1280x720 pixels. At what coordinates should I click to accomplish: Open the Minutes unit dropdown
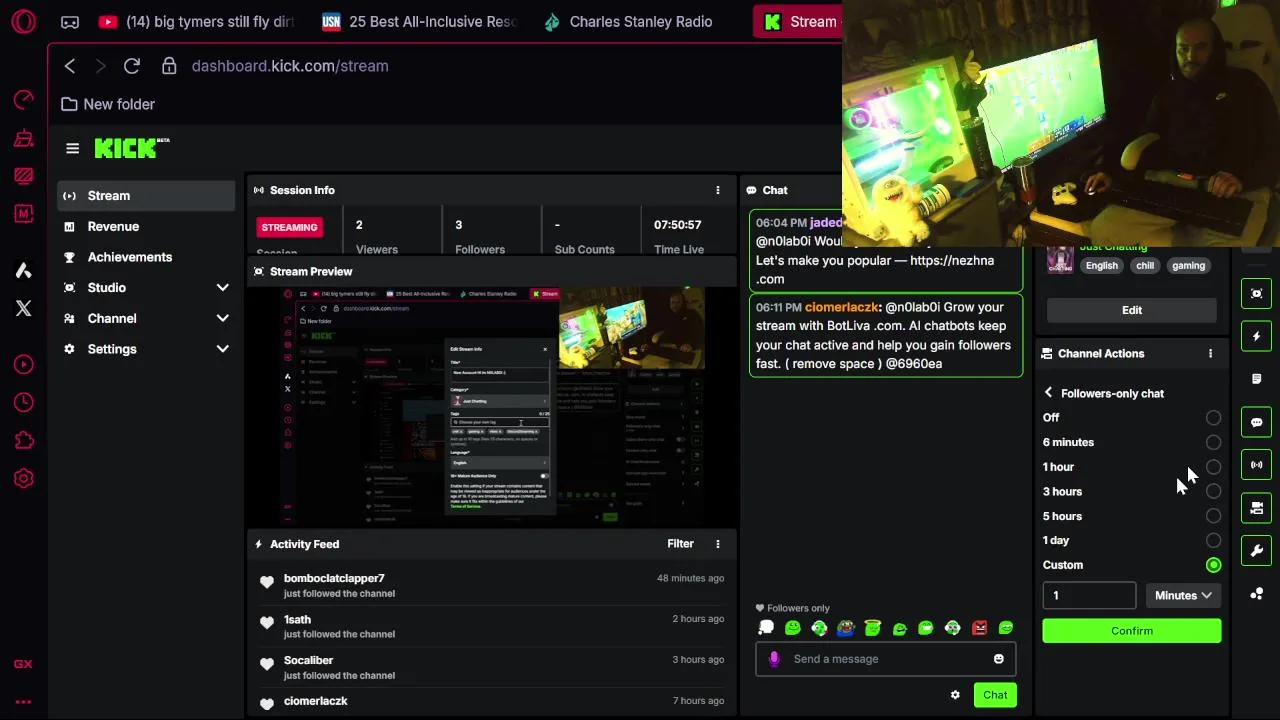tap(1183, 595)
